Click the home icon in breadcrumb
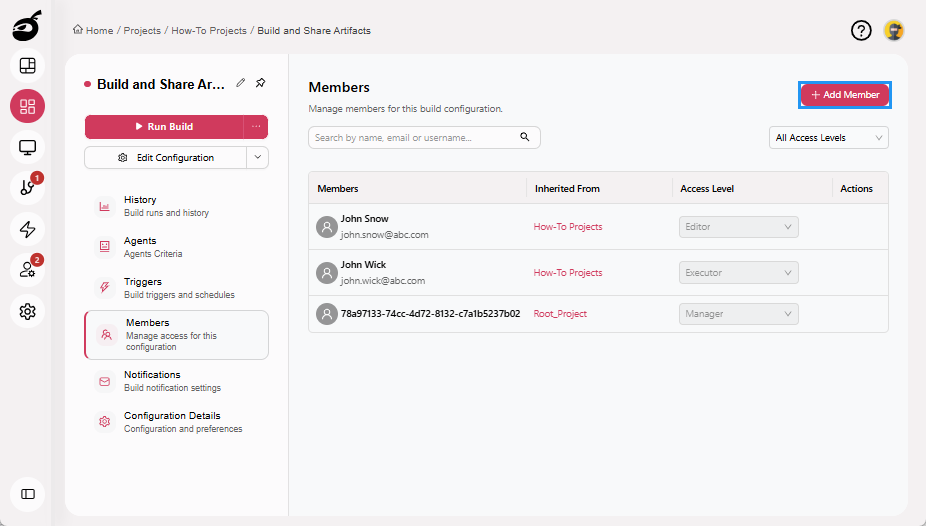 pos(77,30)
